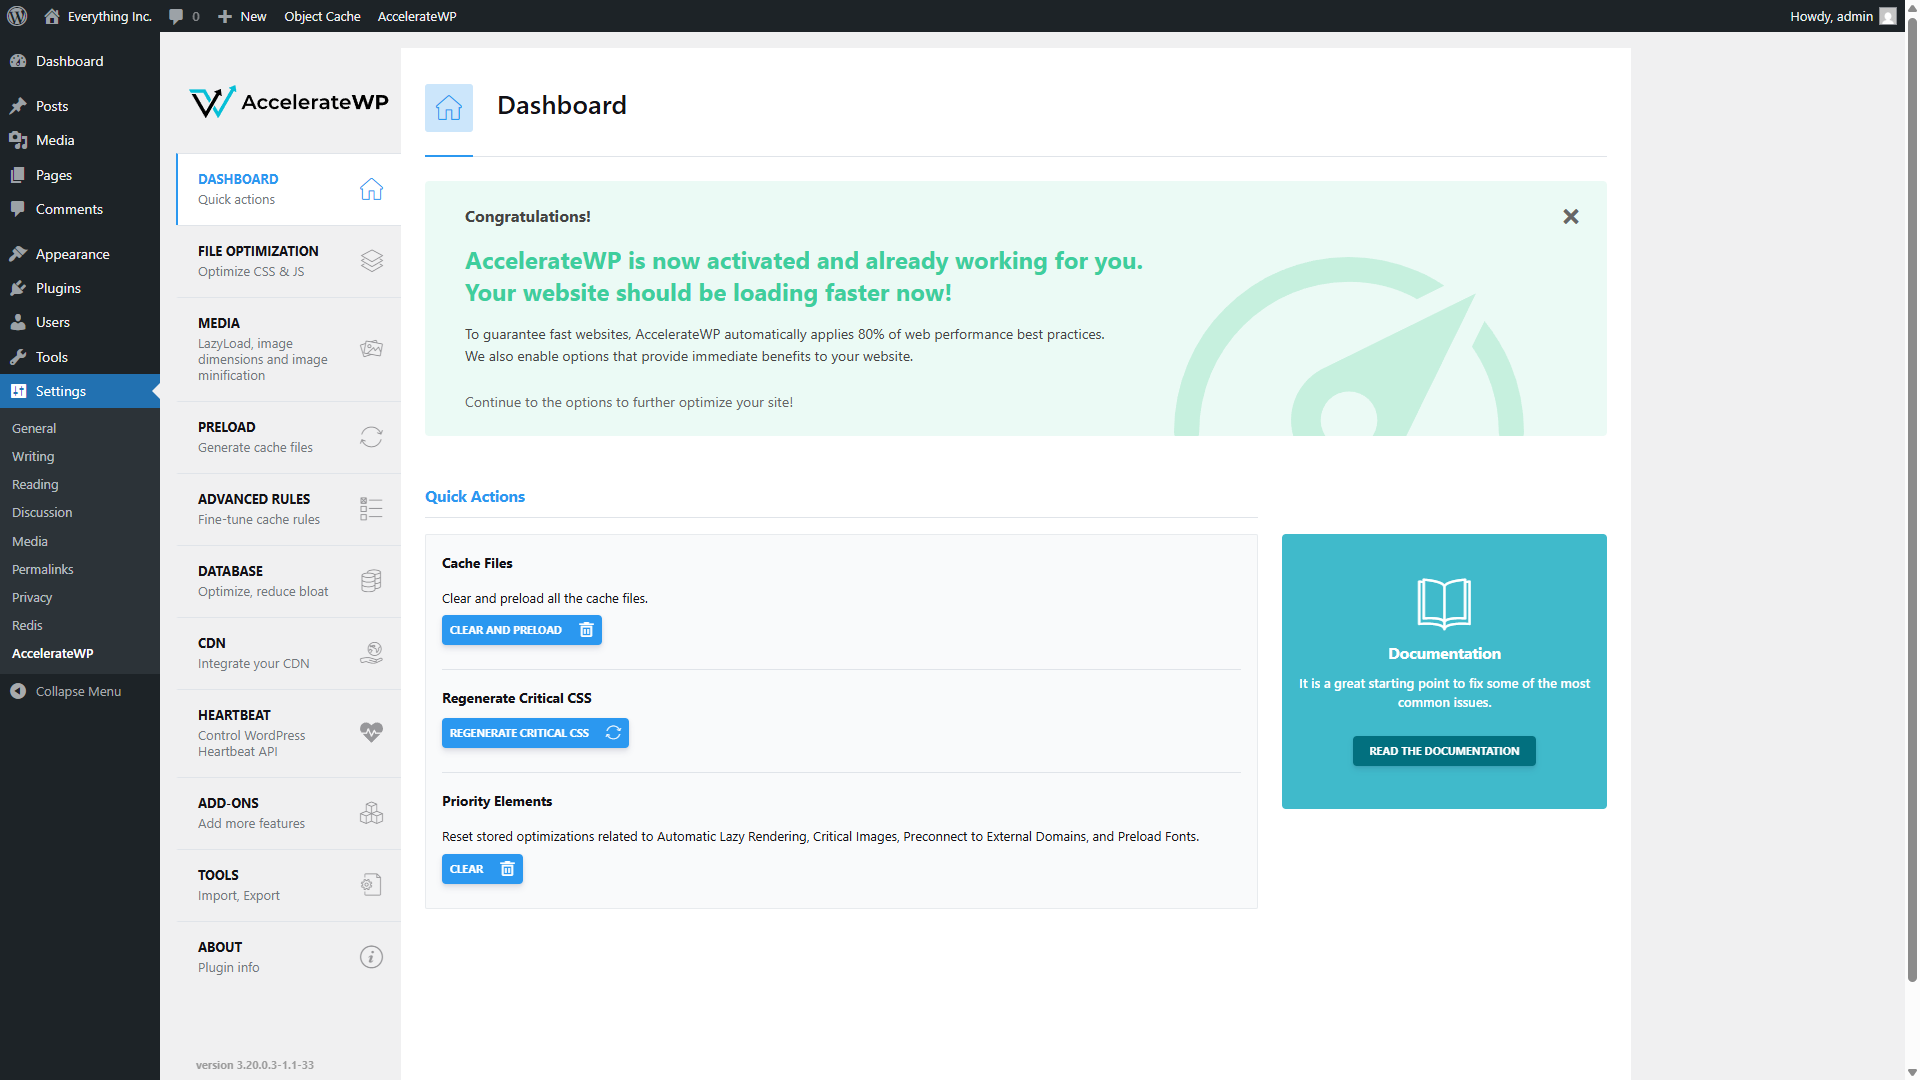Open WordPress Dashboard menu item
The height and width of the screenshot is (1080, 1920).
pos(80,61)
